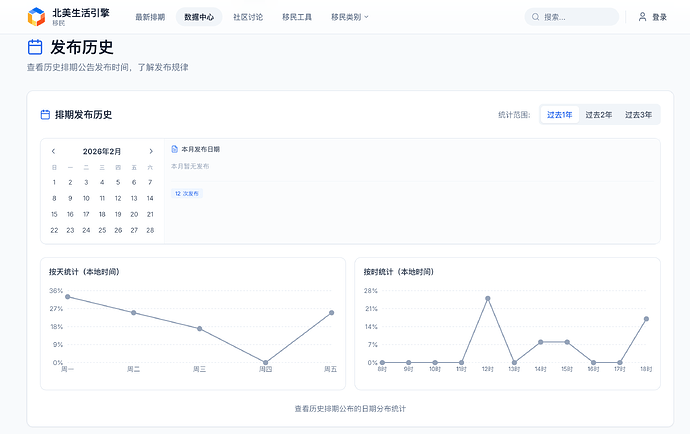
Task: Select February 14 in the calendar
Action: point(150,199)
